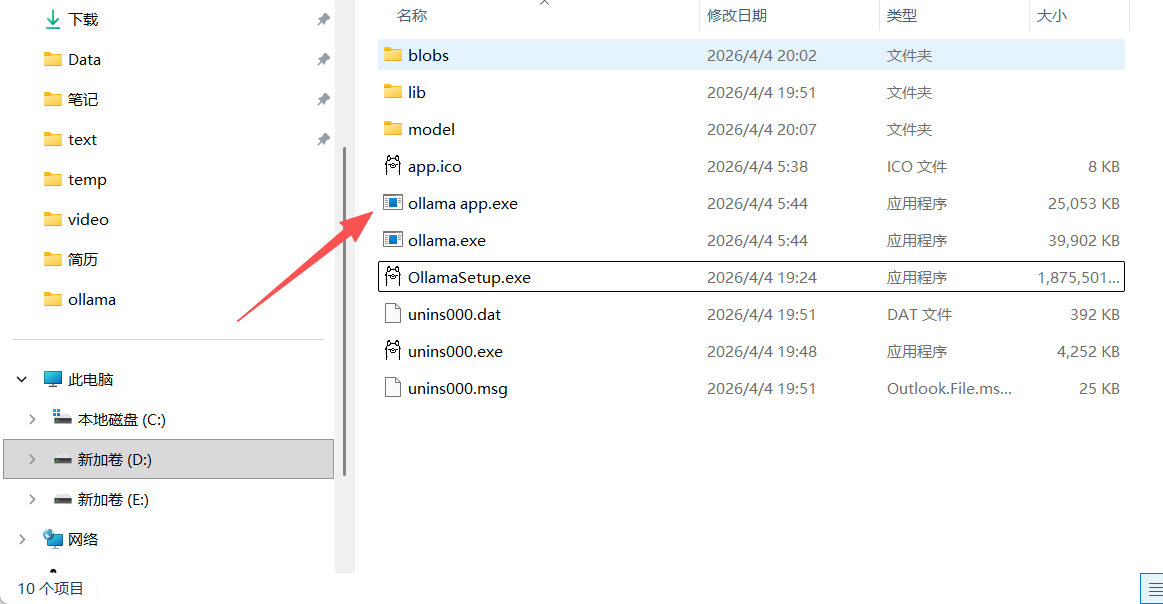Click the 本地磁盘 (C:) drive icon
Viewport: 1163px width, 604px height.
[x=62, y=418]
